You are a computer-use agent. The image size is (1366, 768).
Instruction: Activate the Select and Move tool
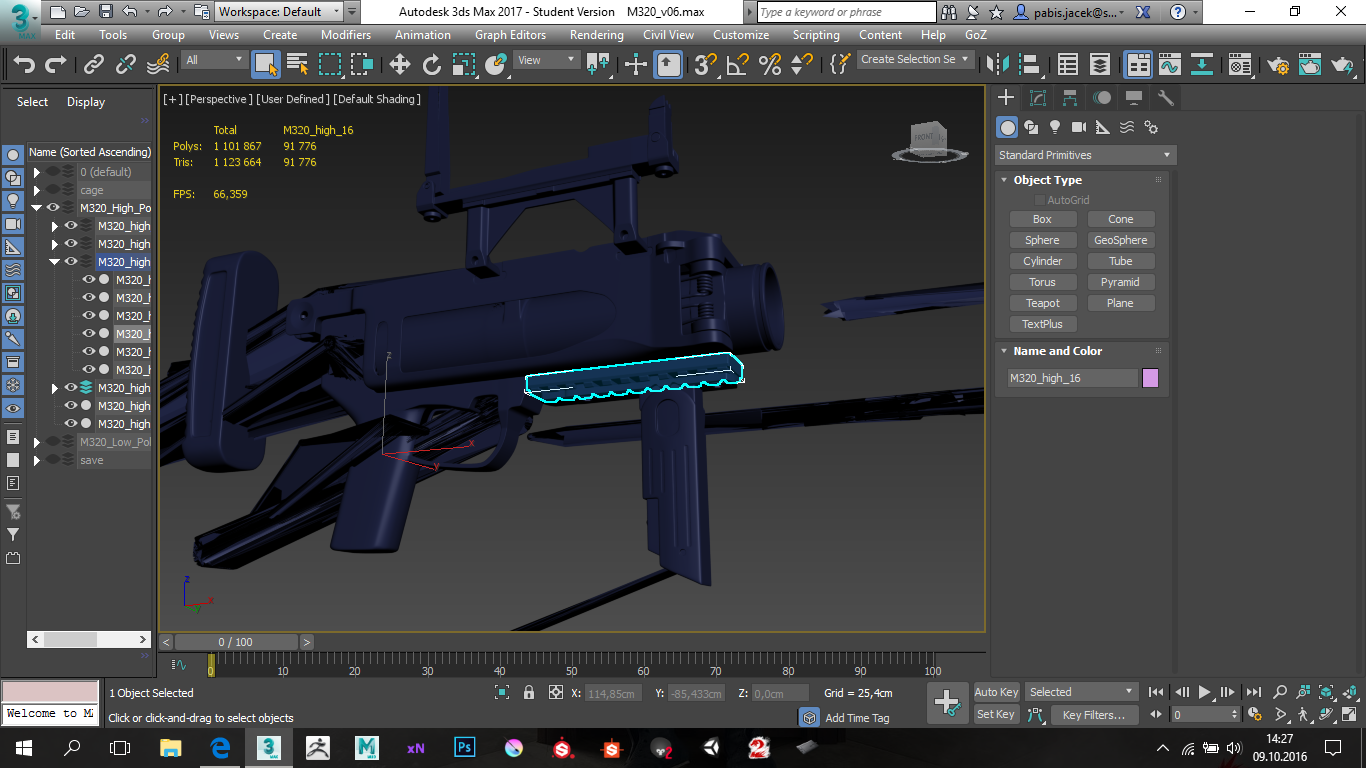400,65
